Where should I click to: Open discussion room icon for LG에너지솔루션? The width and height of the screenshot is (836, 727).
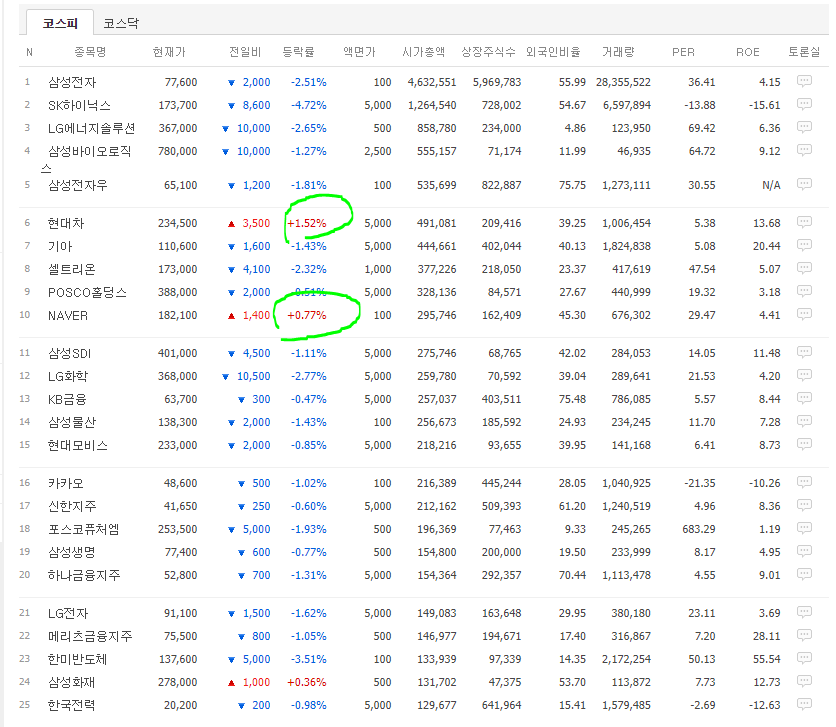click(x=804, y=127)
